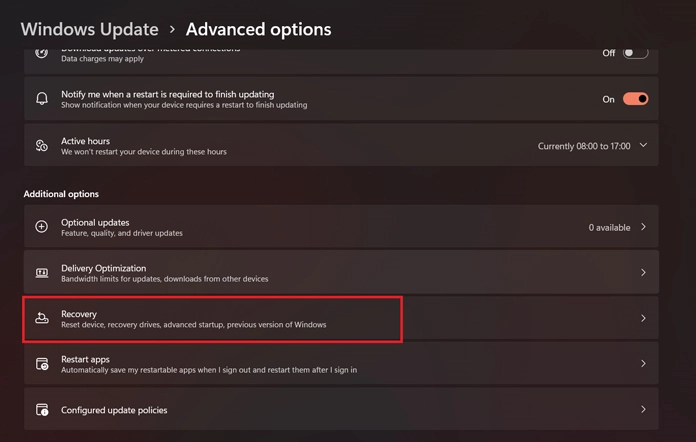Turn off the restart notification toggle

635,99
